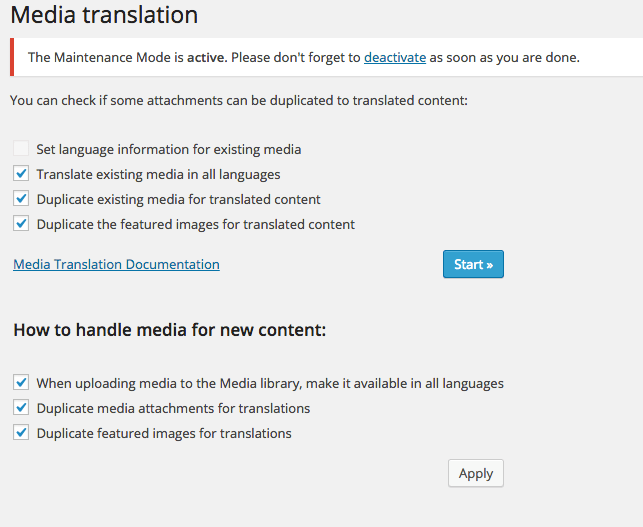Screen dimensions: 643x527
Task: Click the Apply button
Action: [476, 473]
